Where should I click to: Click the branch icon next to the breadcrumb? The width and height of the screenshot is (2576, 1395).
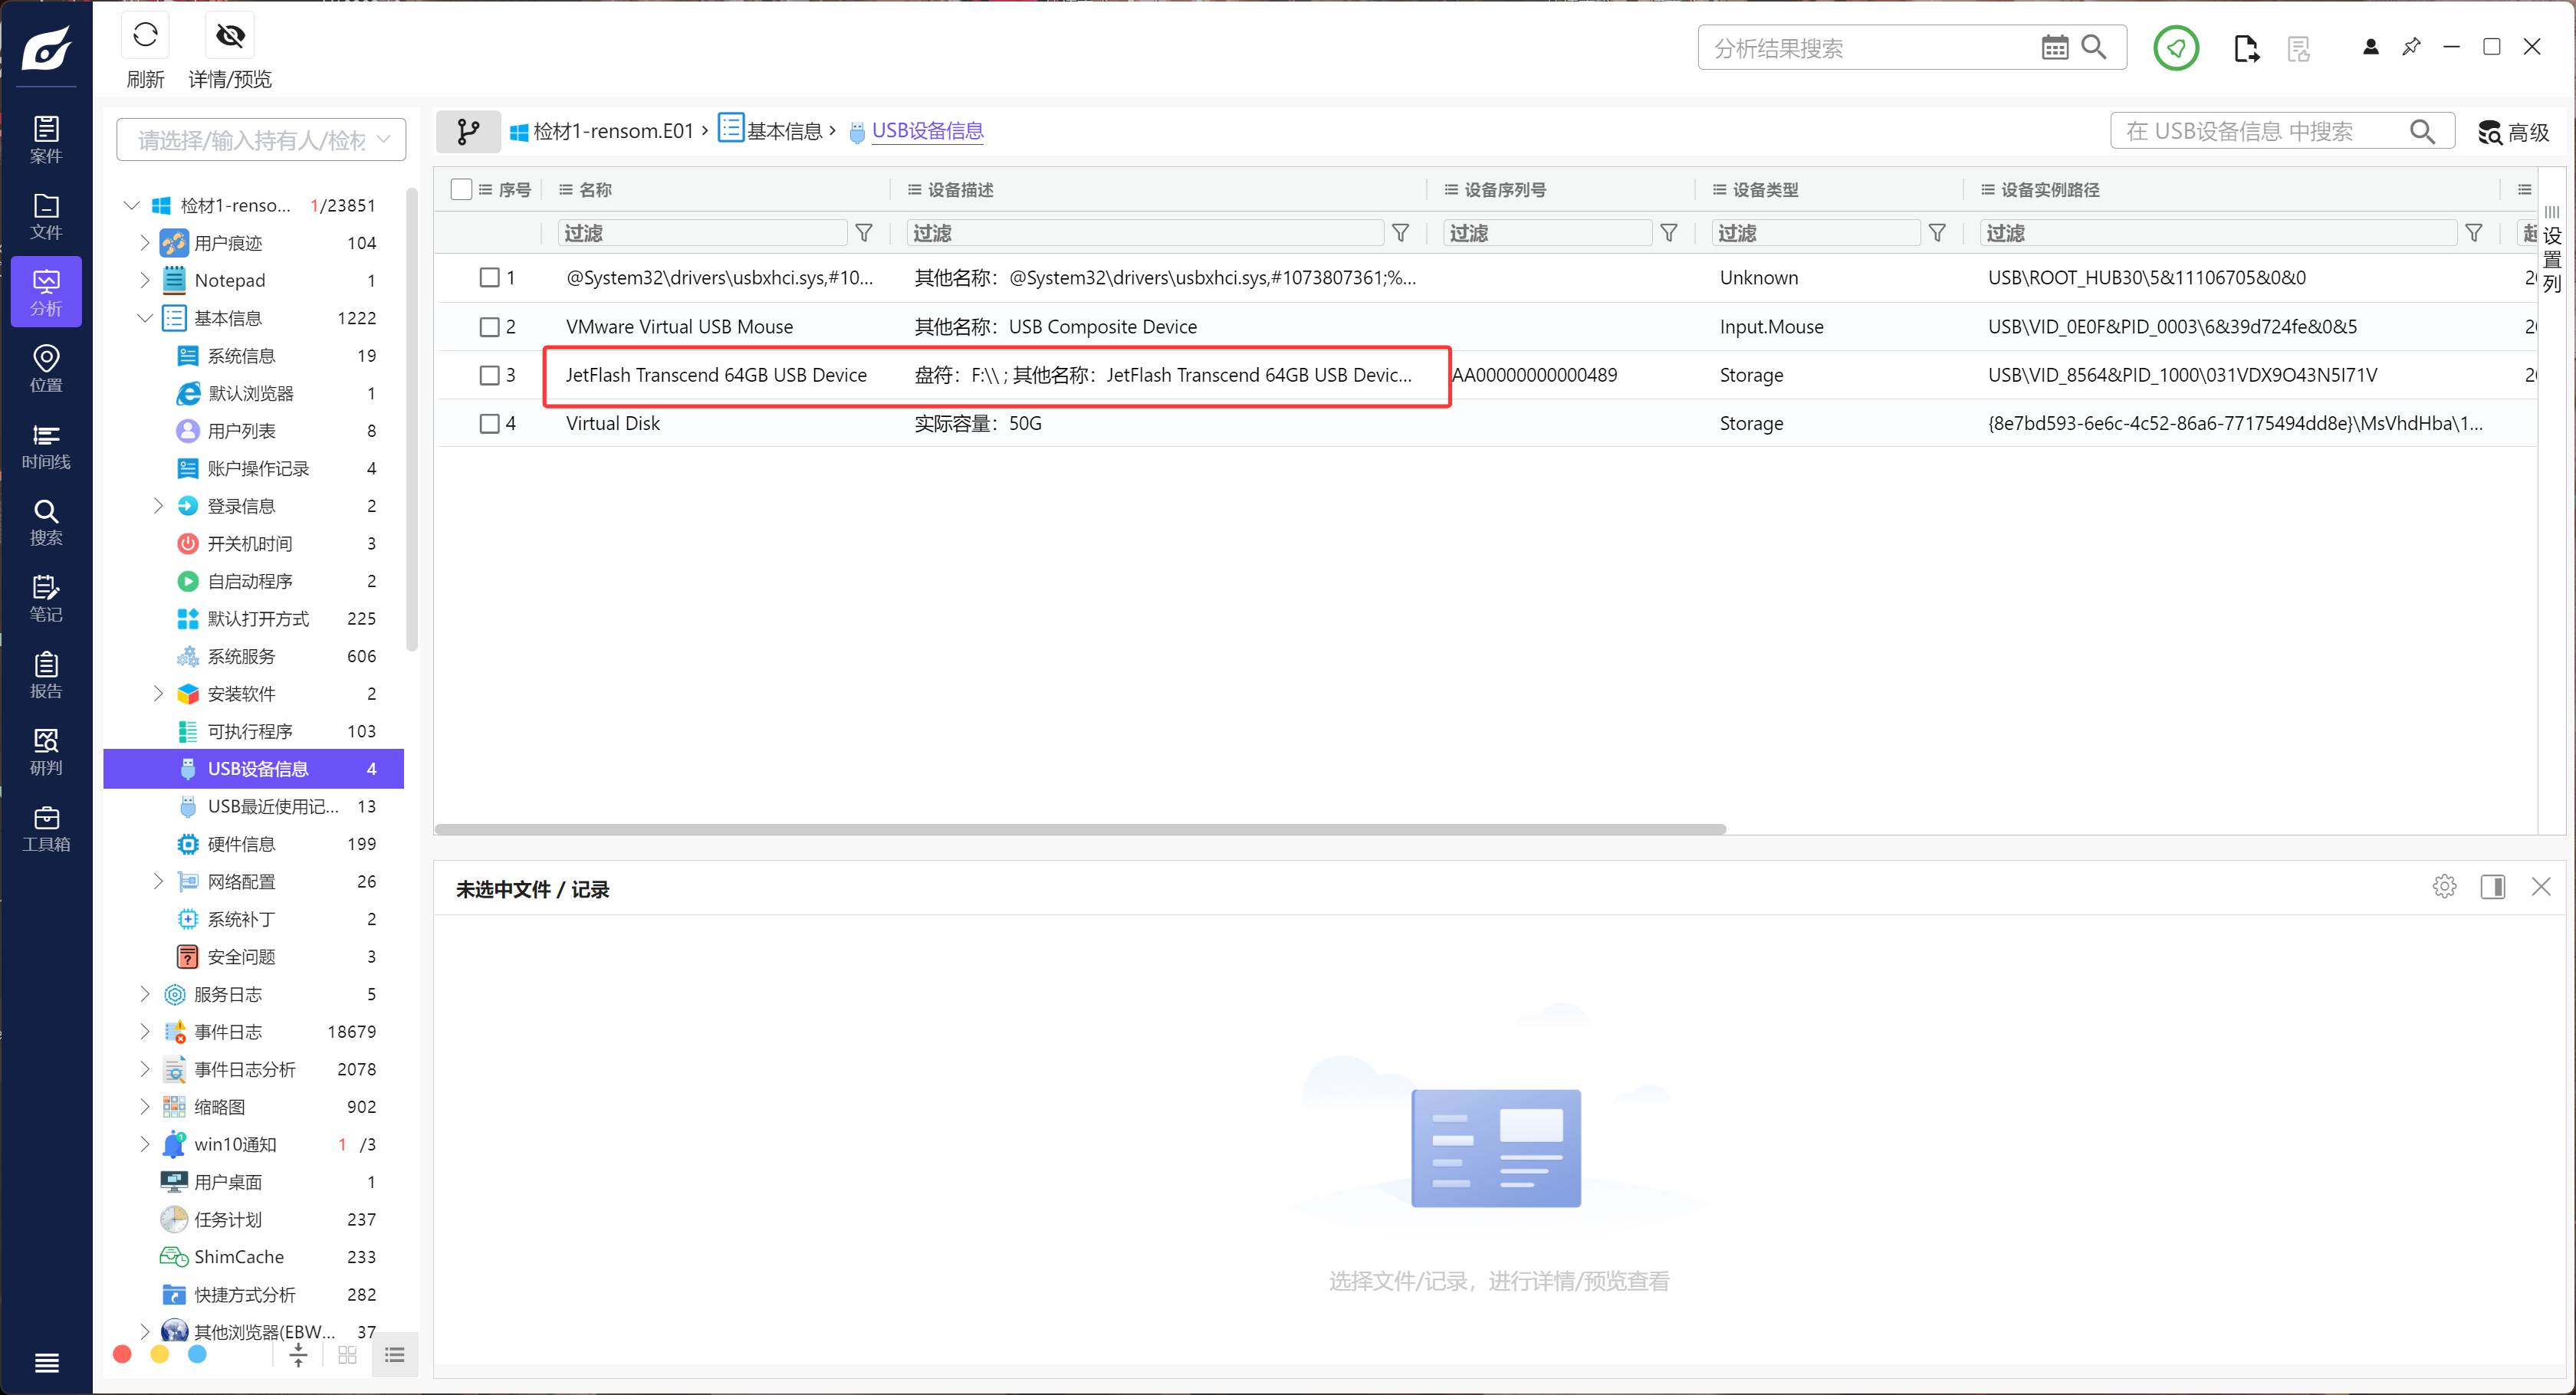(x=468, y=131)
